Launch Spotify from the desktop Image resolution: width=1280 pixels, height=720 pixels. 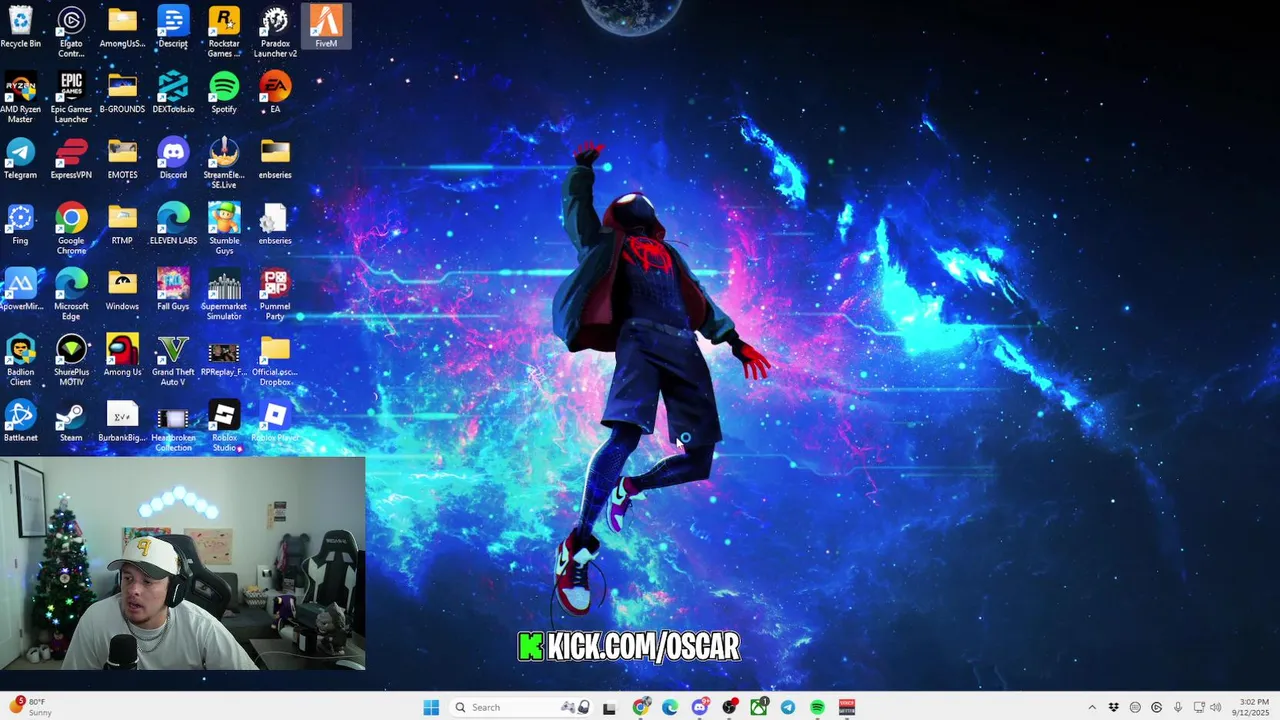224,93
